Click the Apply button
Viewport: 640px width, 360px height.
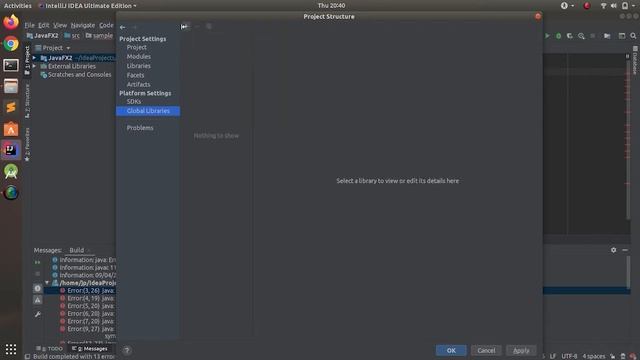521,350
